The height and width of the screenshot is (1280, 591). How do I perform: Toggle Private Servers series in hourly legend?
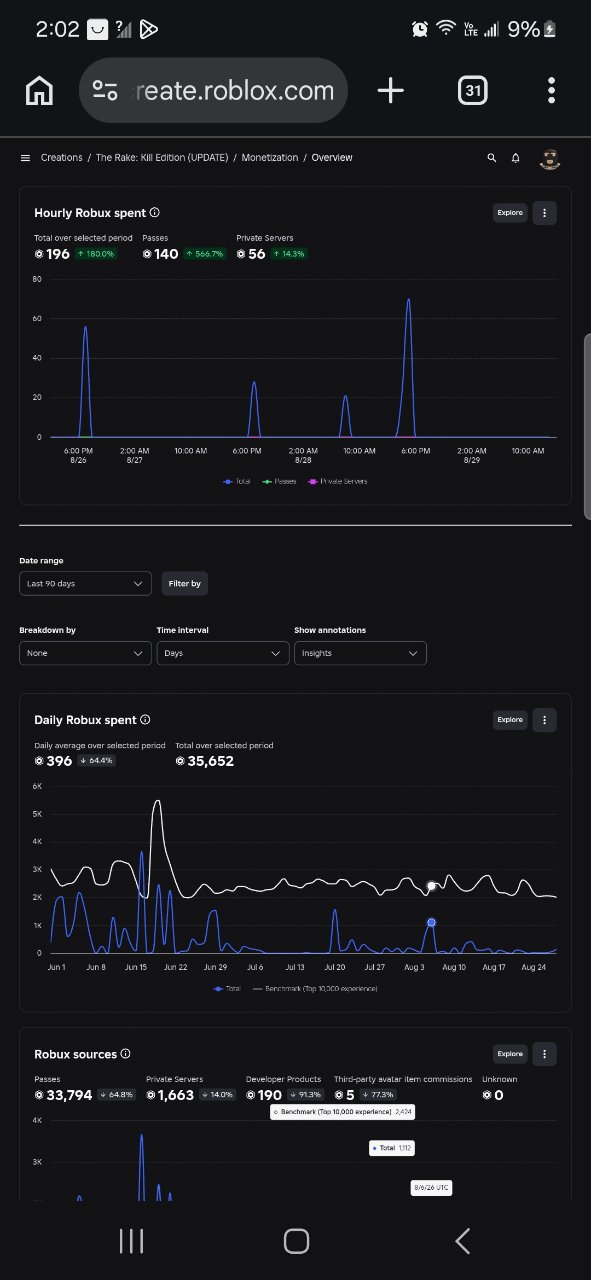coord(337,481)
